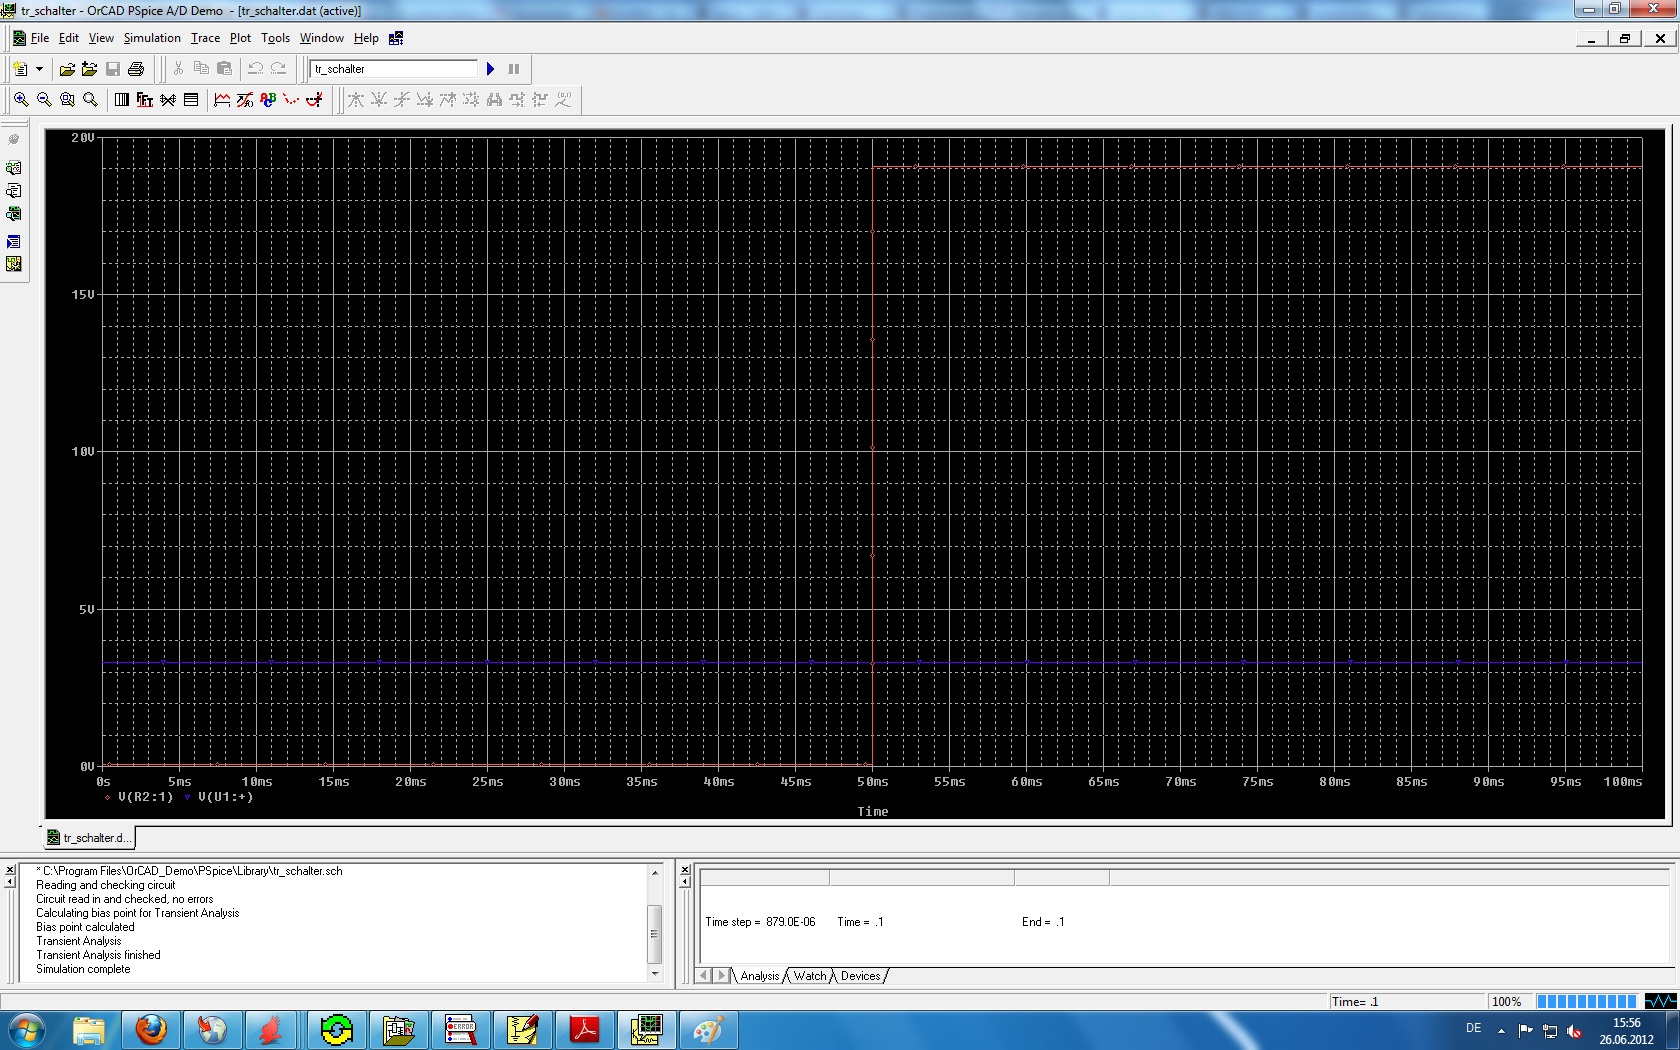This screenshot has height=1050, width=1680.
Task: Select the Zoom Fit tool
Action: [90, 100]
